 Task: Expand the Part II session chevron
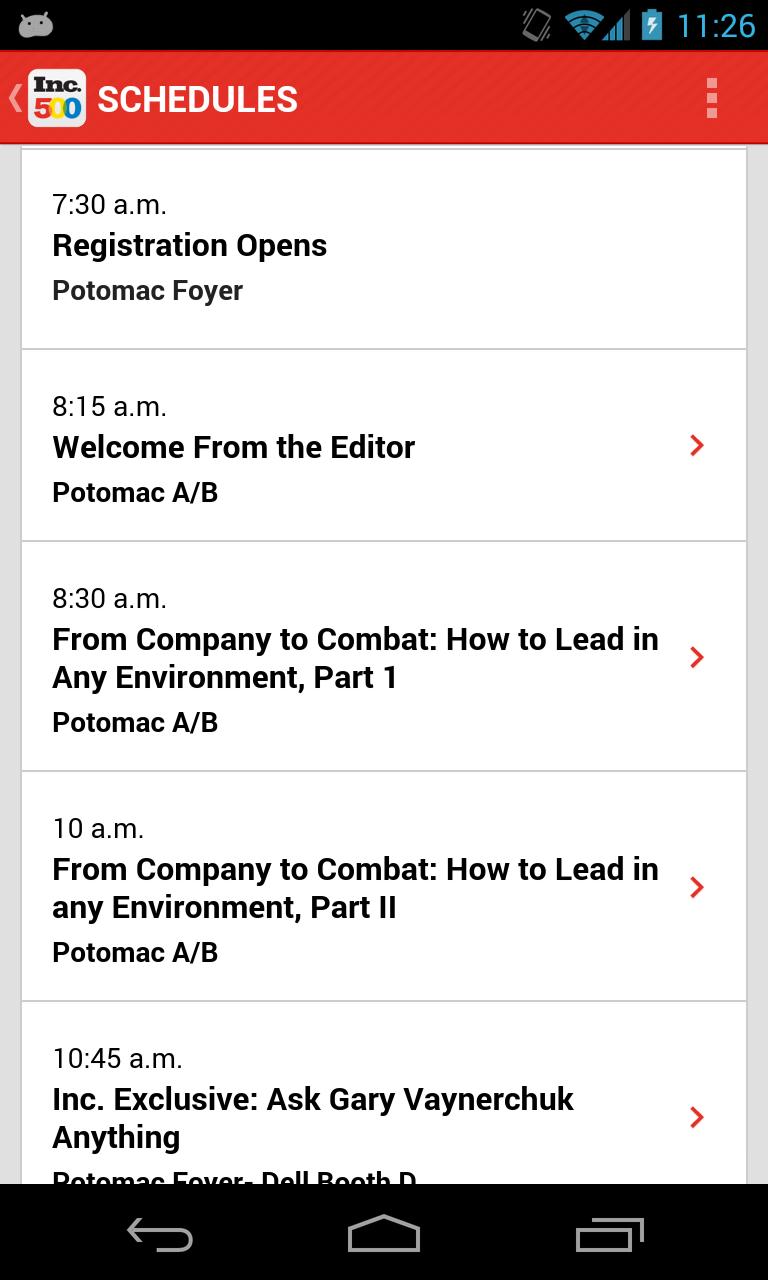[697, 887]
